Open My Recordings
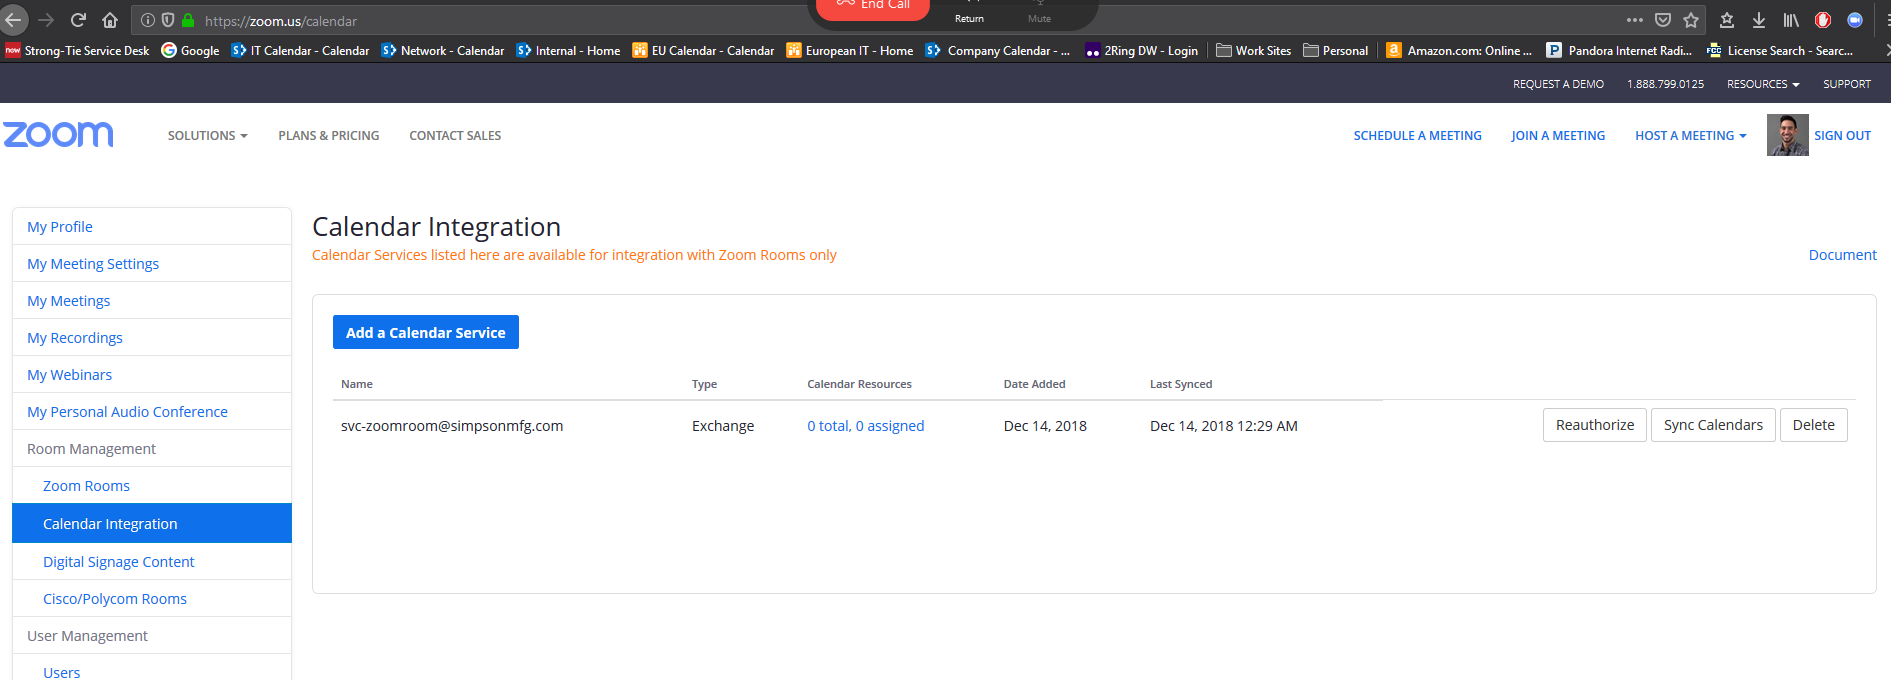The width and height of the screenshot is (1891, 680). coord(152,338)
